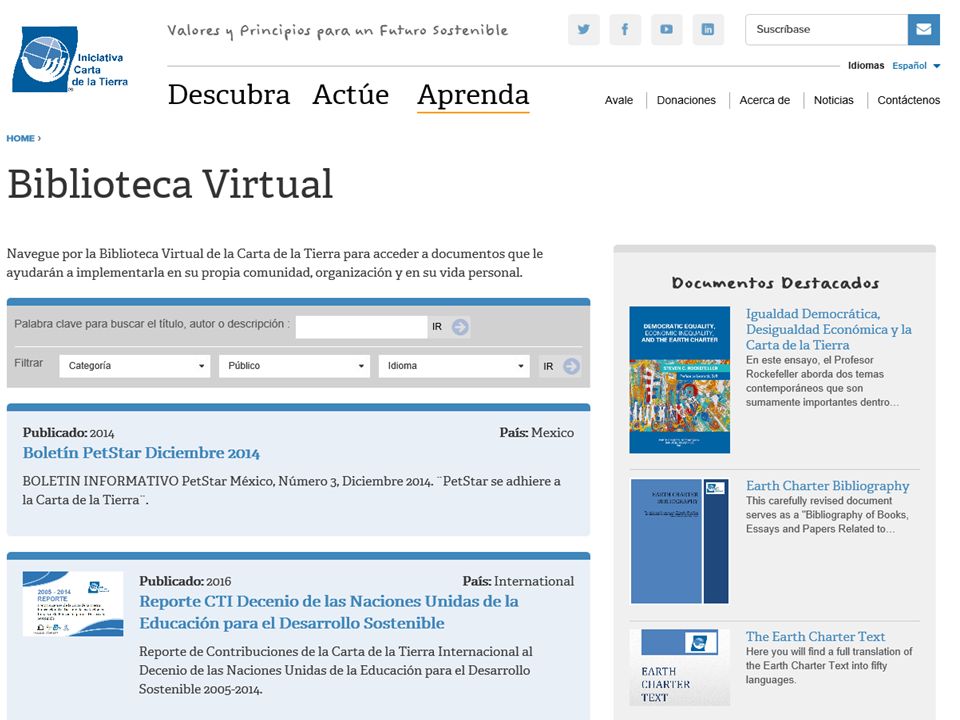Screen dimensions: 960x720
Task: Expand the Público filter dropdown
Action: click(x=294, y=366)
